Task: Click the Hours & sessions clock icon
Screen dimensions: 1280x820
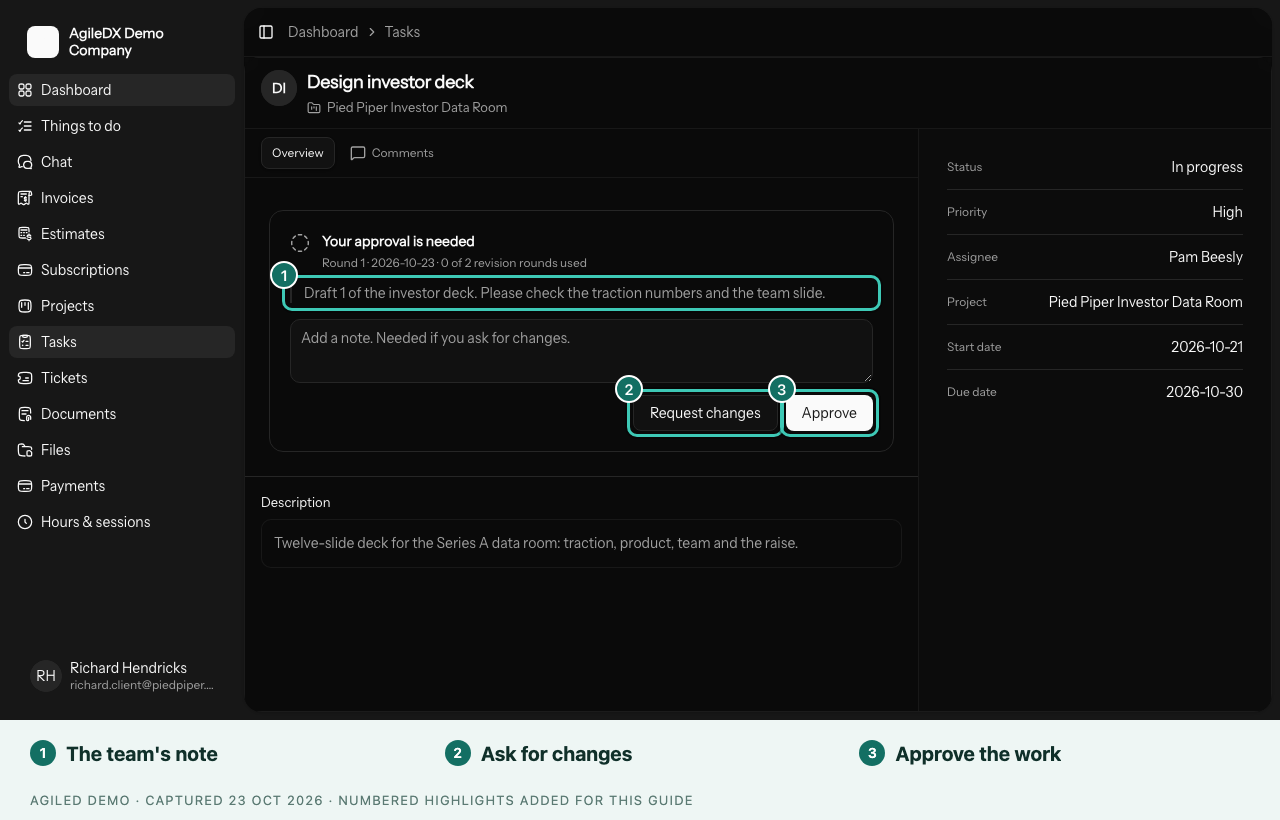Action: pyautogui.click(x=25, y=522)
